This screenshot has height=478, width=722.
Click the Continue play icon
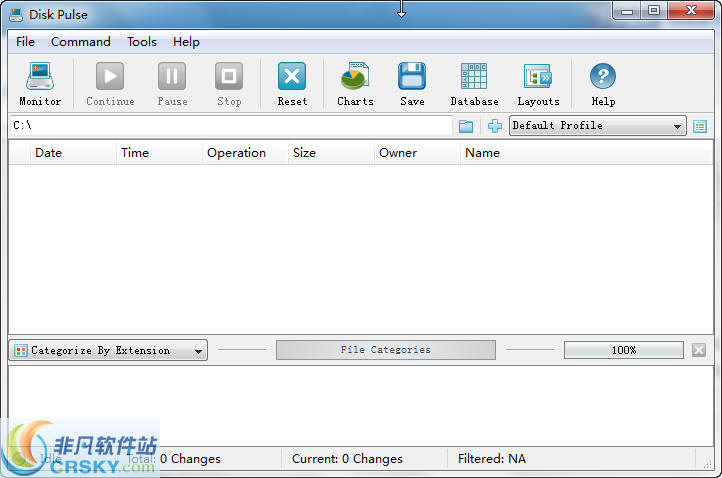[110, 76]
